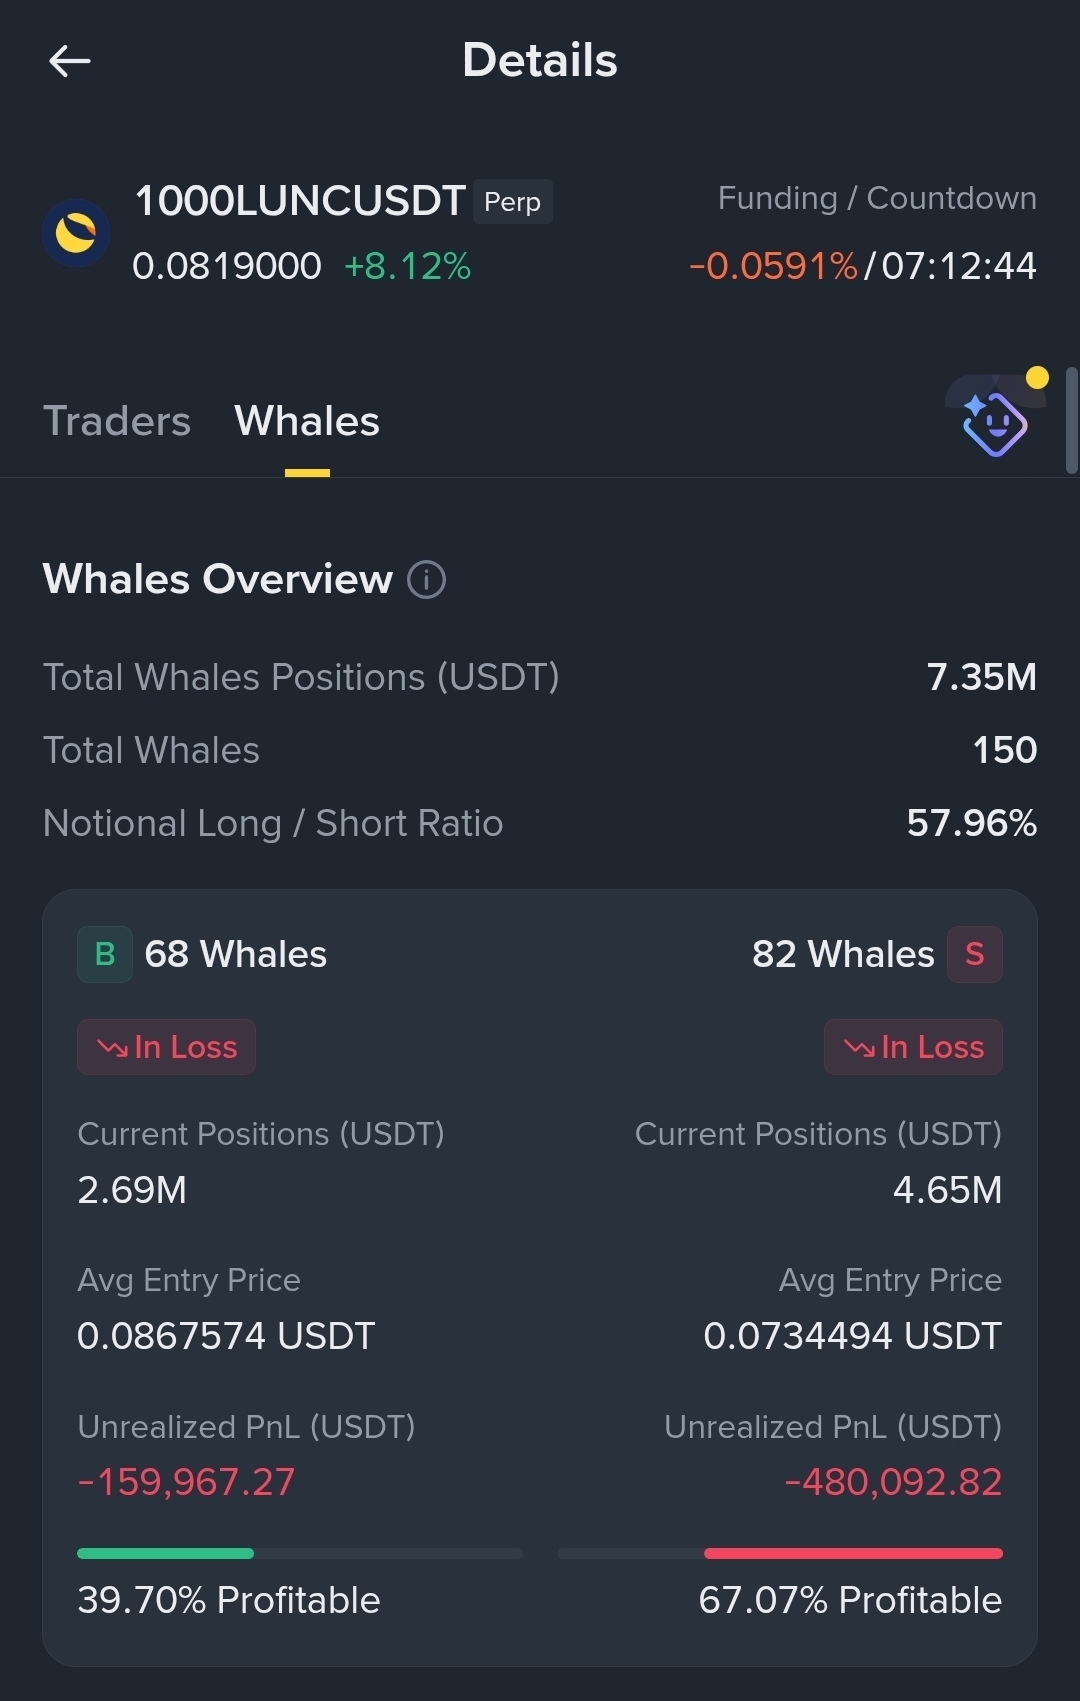Select the Whales tab

[x=307, y=421]
